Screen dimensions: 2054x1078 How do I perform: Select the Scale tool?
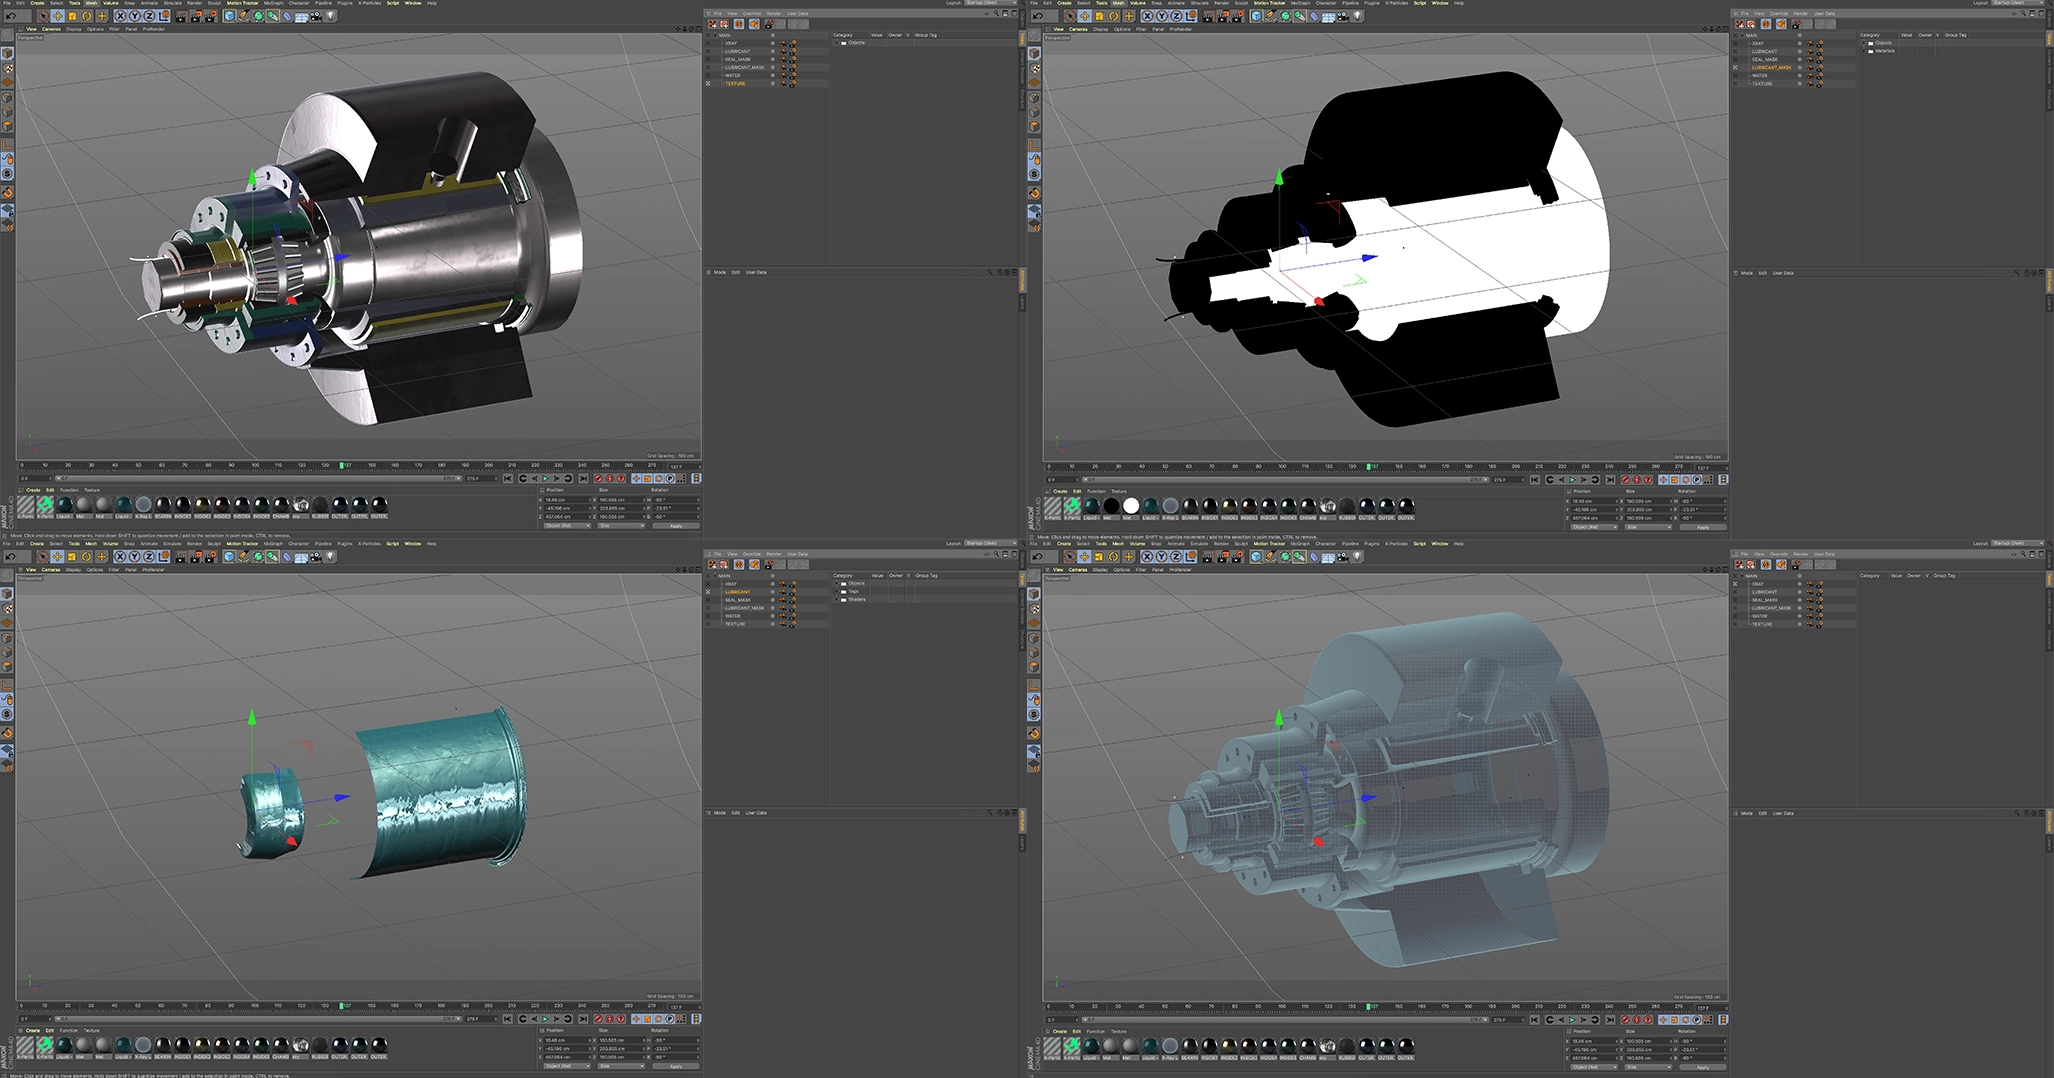point(71,17)
